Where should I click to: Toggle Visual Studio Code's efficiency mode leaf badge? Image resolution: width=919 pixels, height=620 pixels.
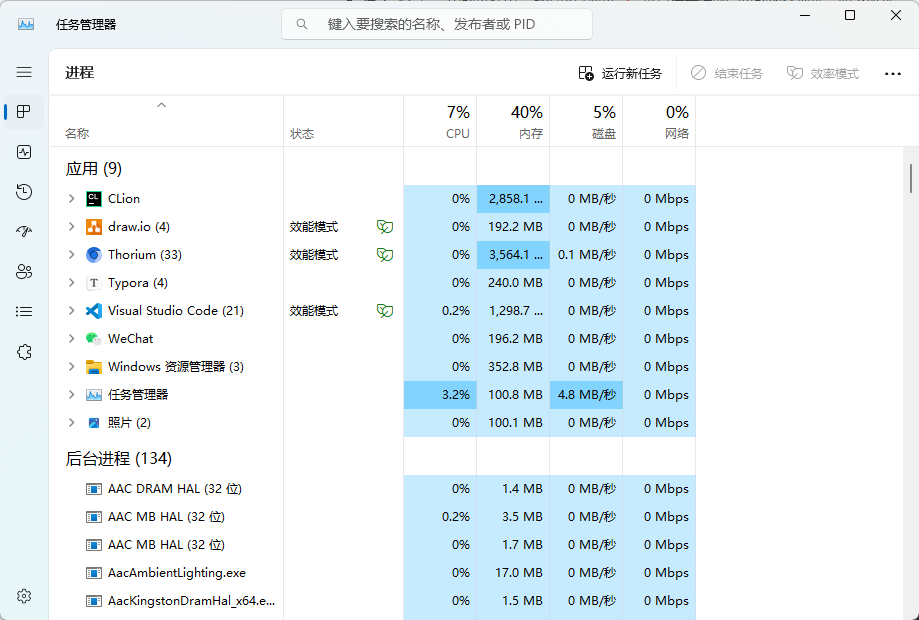[384, 311]
